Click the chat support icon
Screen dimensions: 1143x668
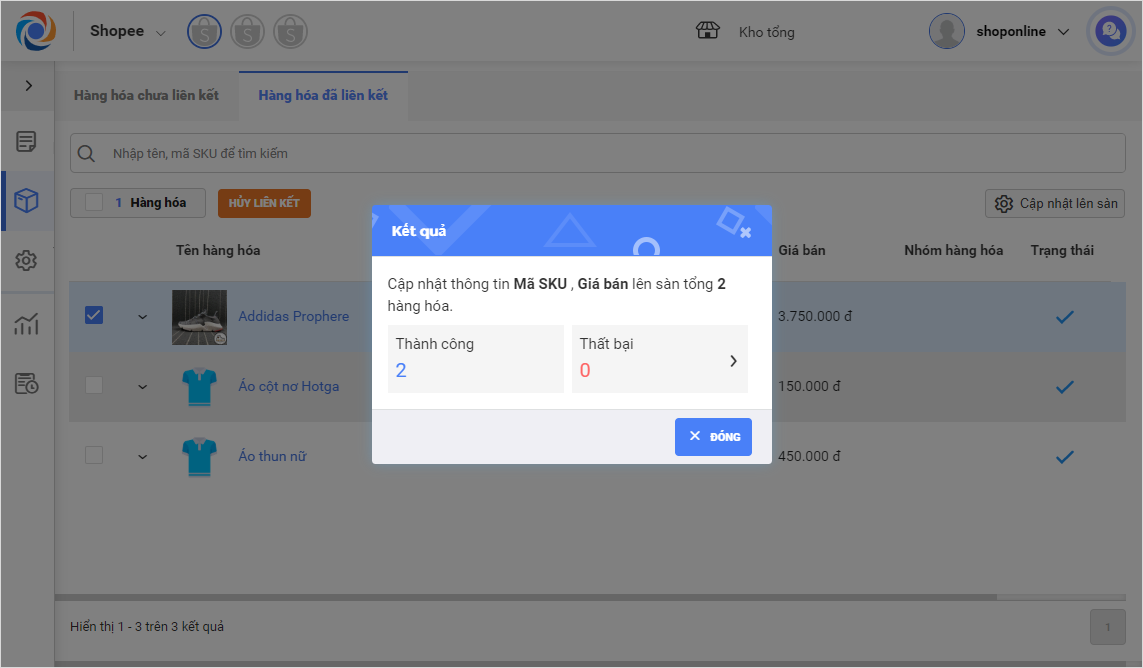point(1109,31)
